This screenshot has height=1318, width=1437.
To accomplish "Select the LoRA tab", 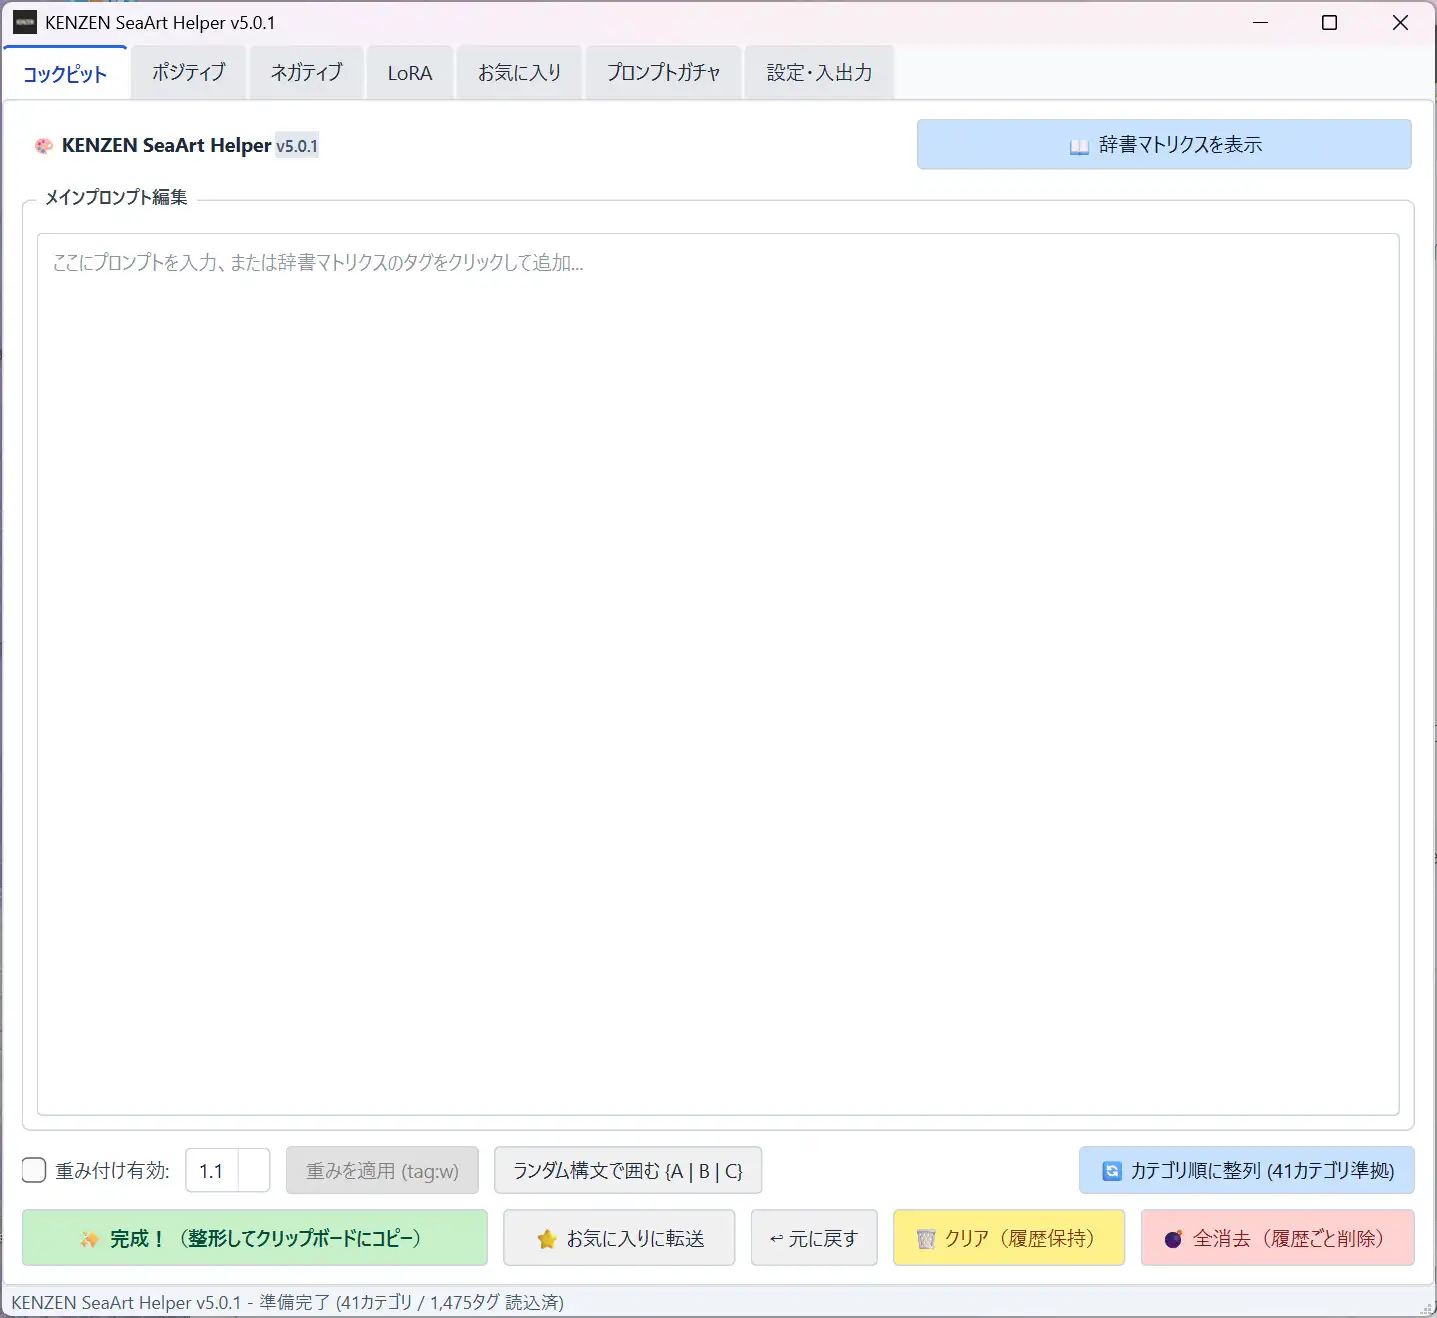I will click(x=410, y=73).
